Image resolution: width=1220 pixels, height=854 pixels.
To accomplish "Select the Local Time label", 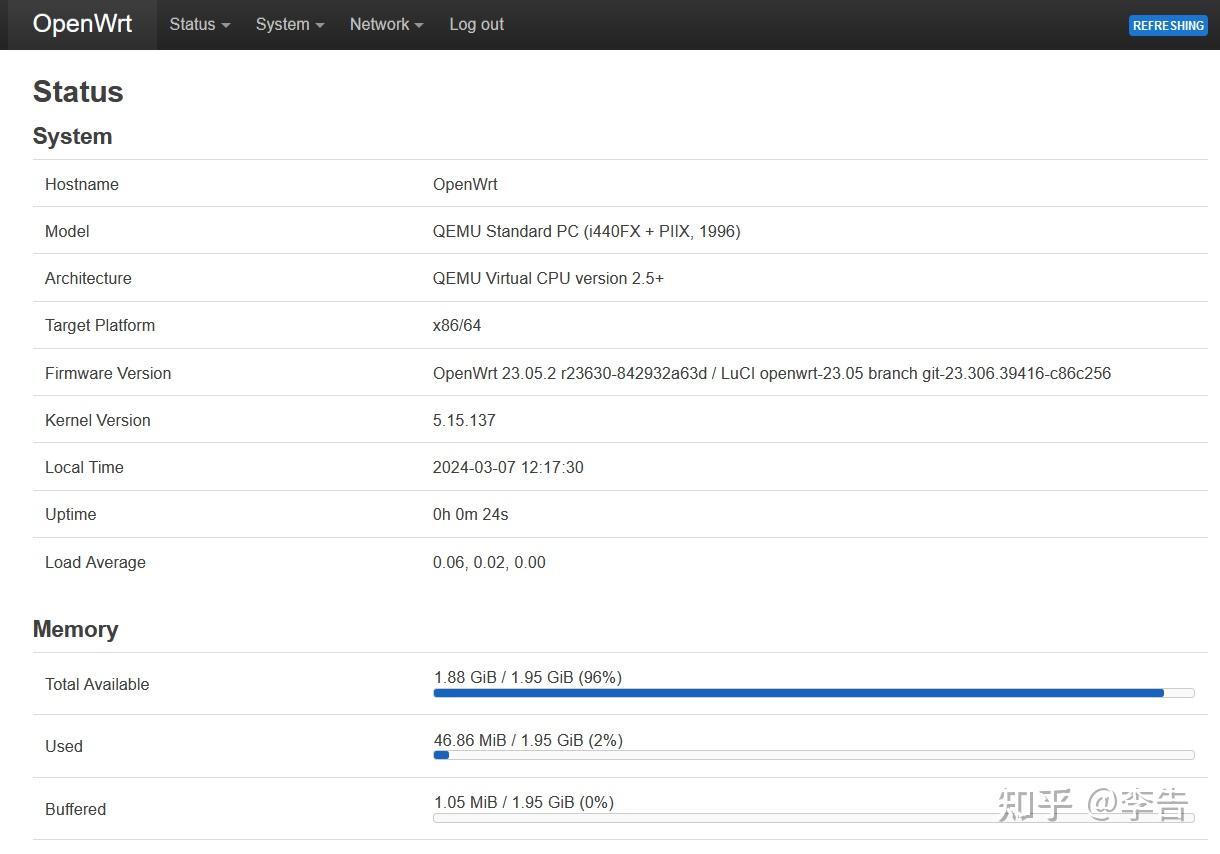I will [x=84, y=467].
